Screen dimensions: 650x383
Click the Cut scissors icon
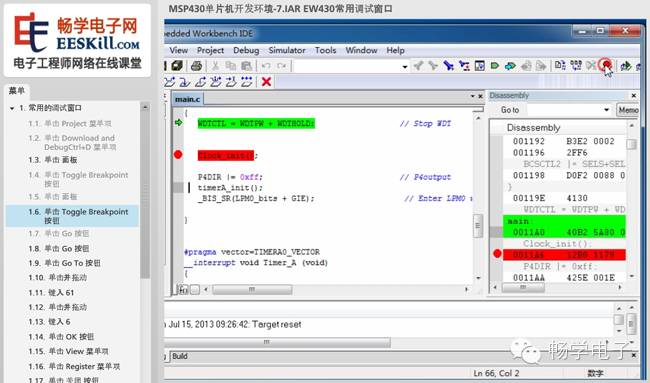click(215, 65)
